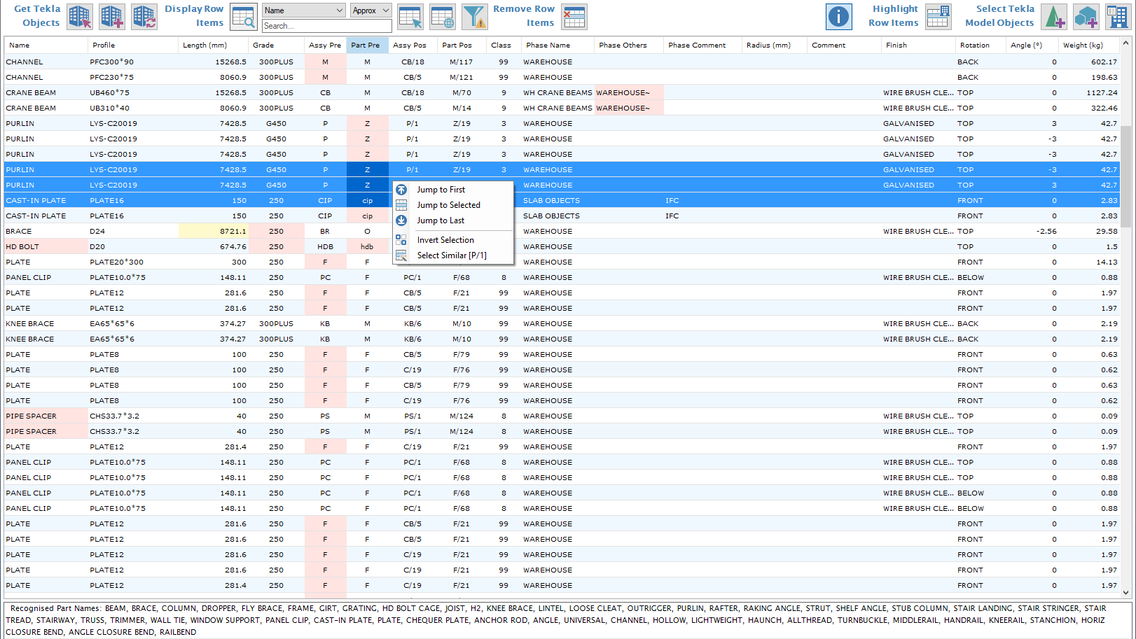1136x639 pixels.
Task: Click the refresh Tekla objects building icon
Action: 143,16
